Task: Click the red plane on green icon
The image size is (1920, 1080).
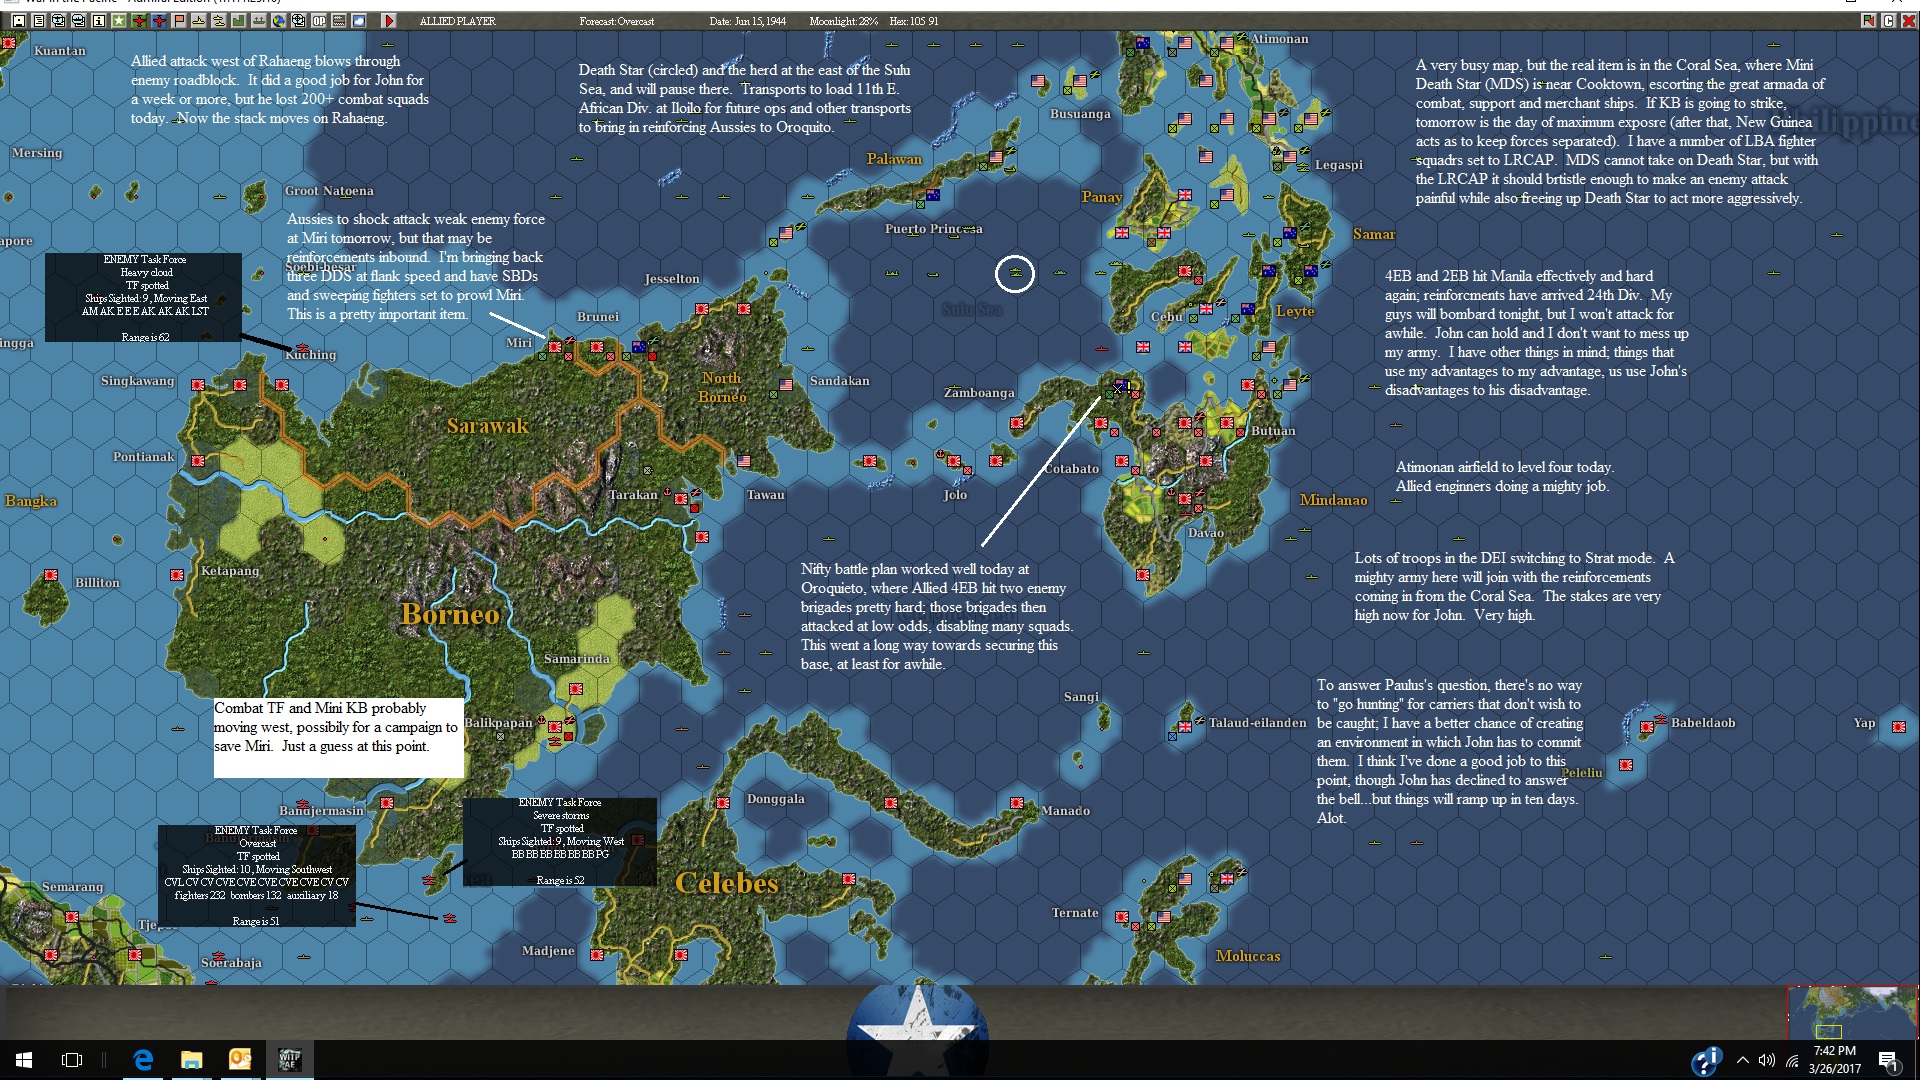Action: tap(139, 21)
